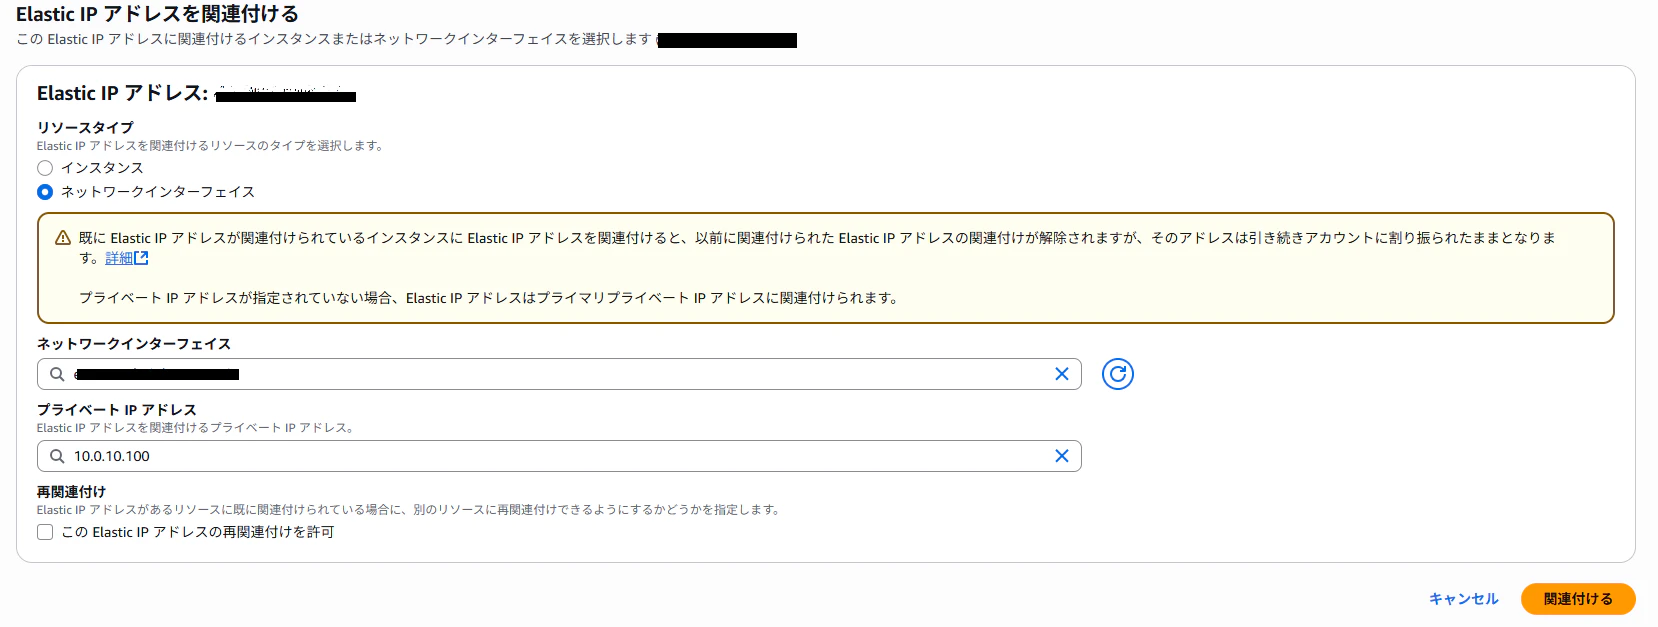Click the ネットワークインターフェイス option label
This screenshot has height=627, width=1658.
click(x=158, y=192)
